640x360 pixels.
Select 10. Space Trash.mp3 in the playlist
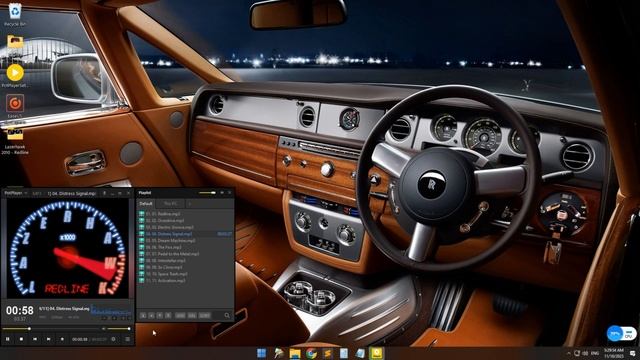pyautogui.click(x=186, y=274)
